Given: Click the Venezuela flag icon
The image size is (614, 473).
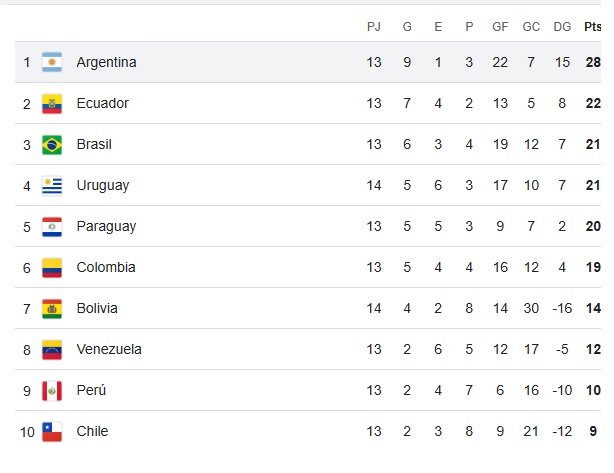Looking at the screenshot, I should pos(52,349).
